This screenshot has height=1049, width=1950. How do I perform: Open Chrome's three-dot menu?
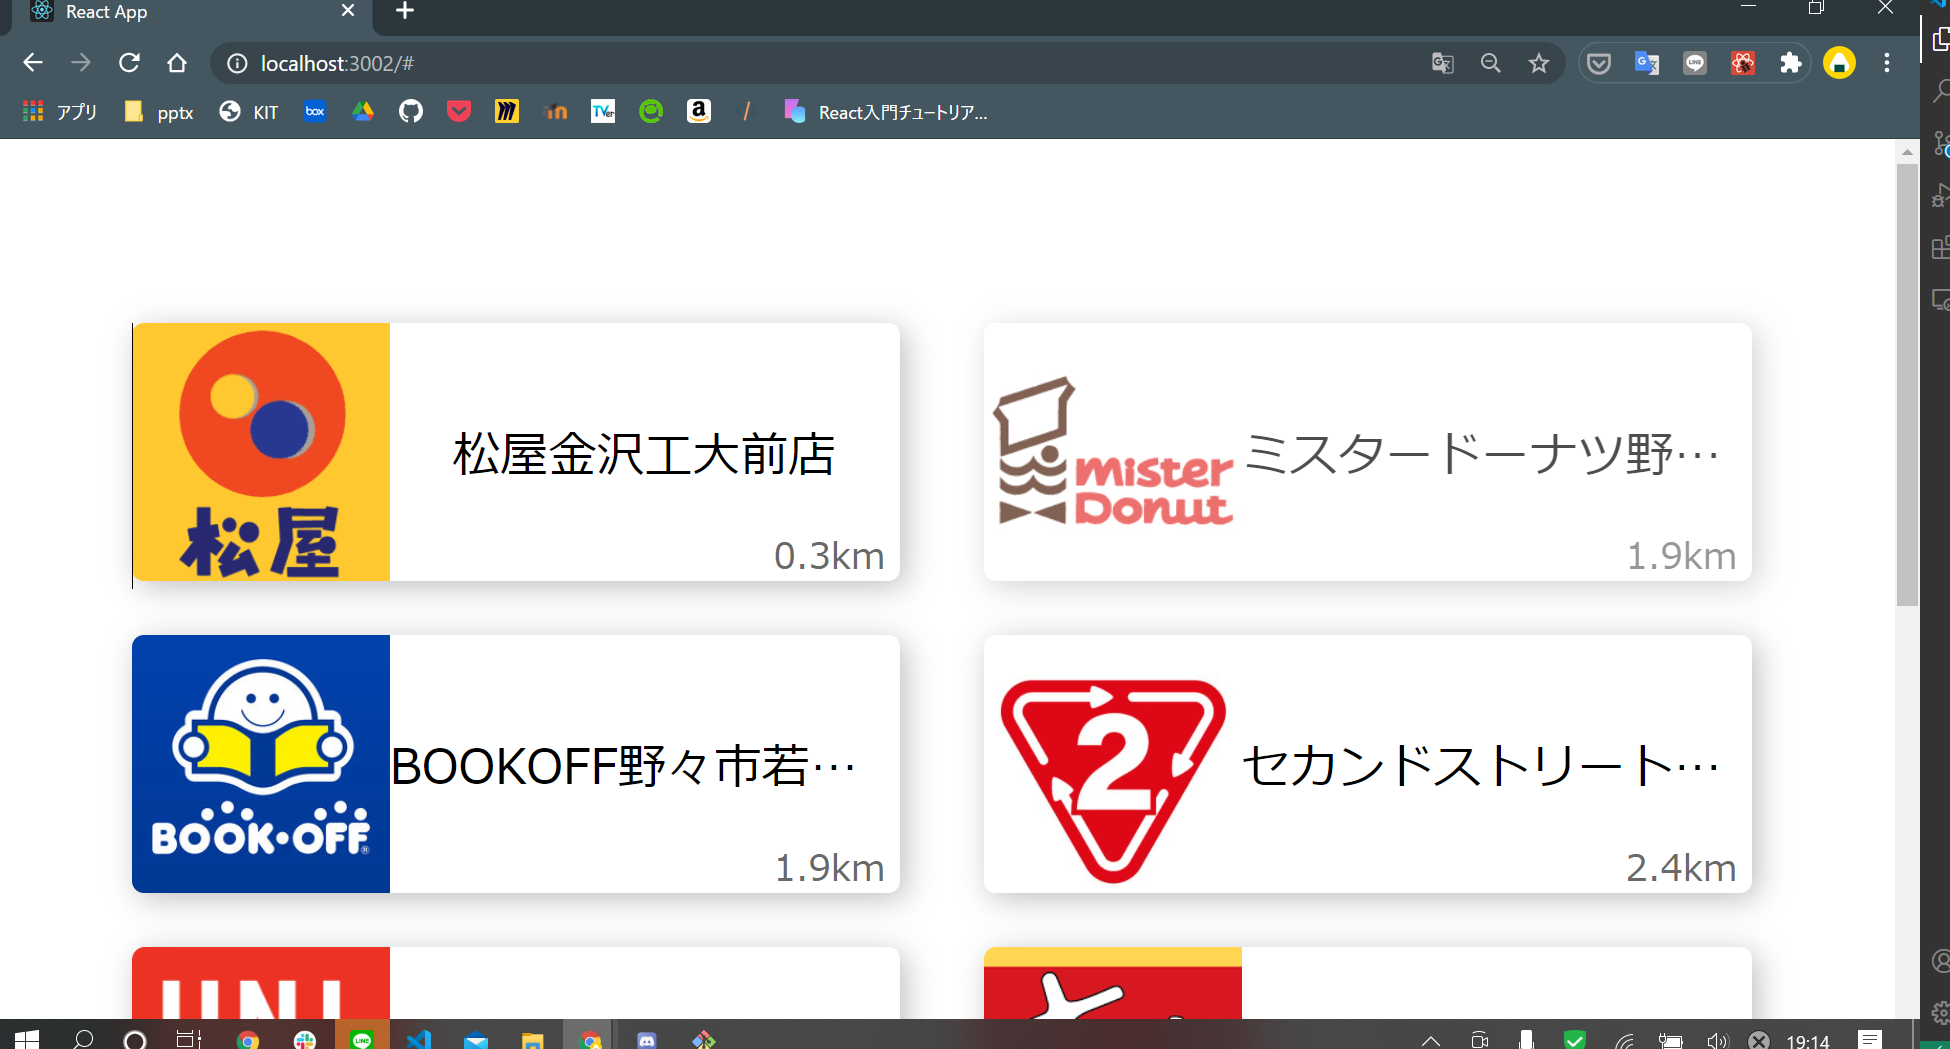point(1887,63)
